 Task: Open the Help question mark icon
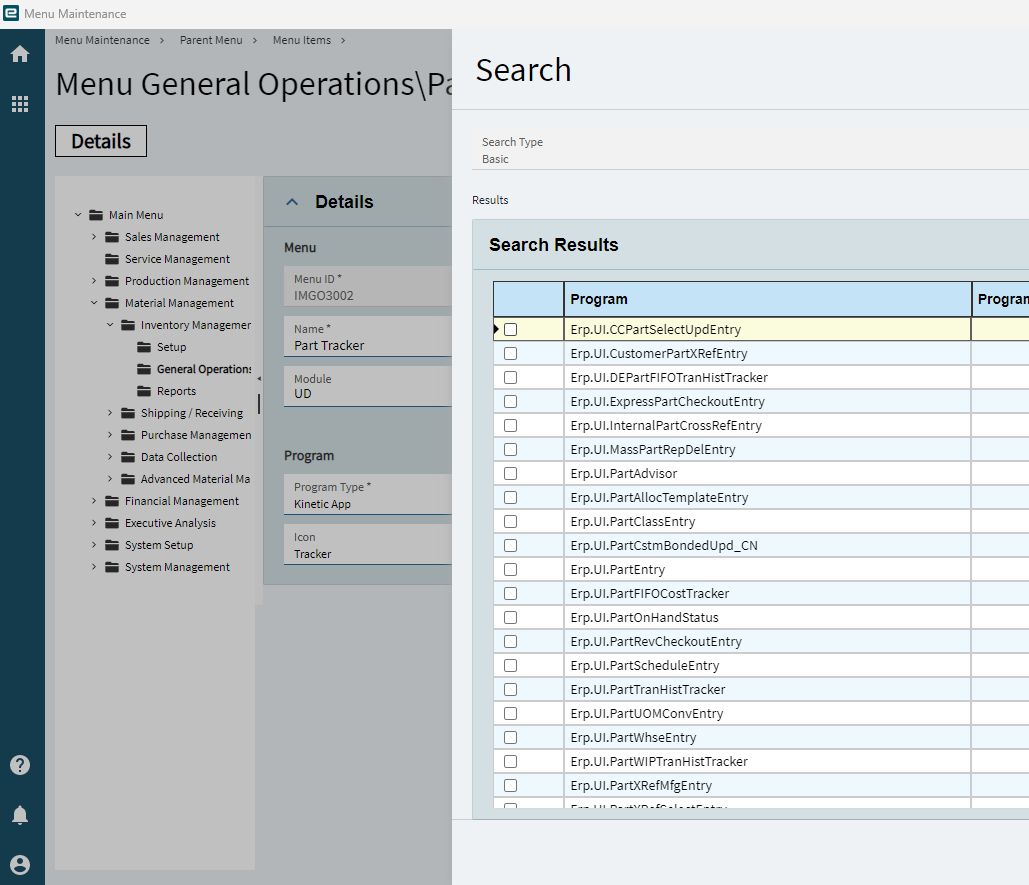pyautogui.click(x=20, y=765)
